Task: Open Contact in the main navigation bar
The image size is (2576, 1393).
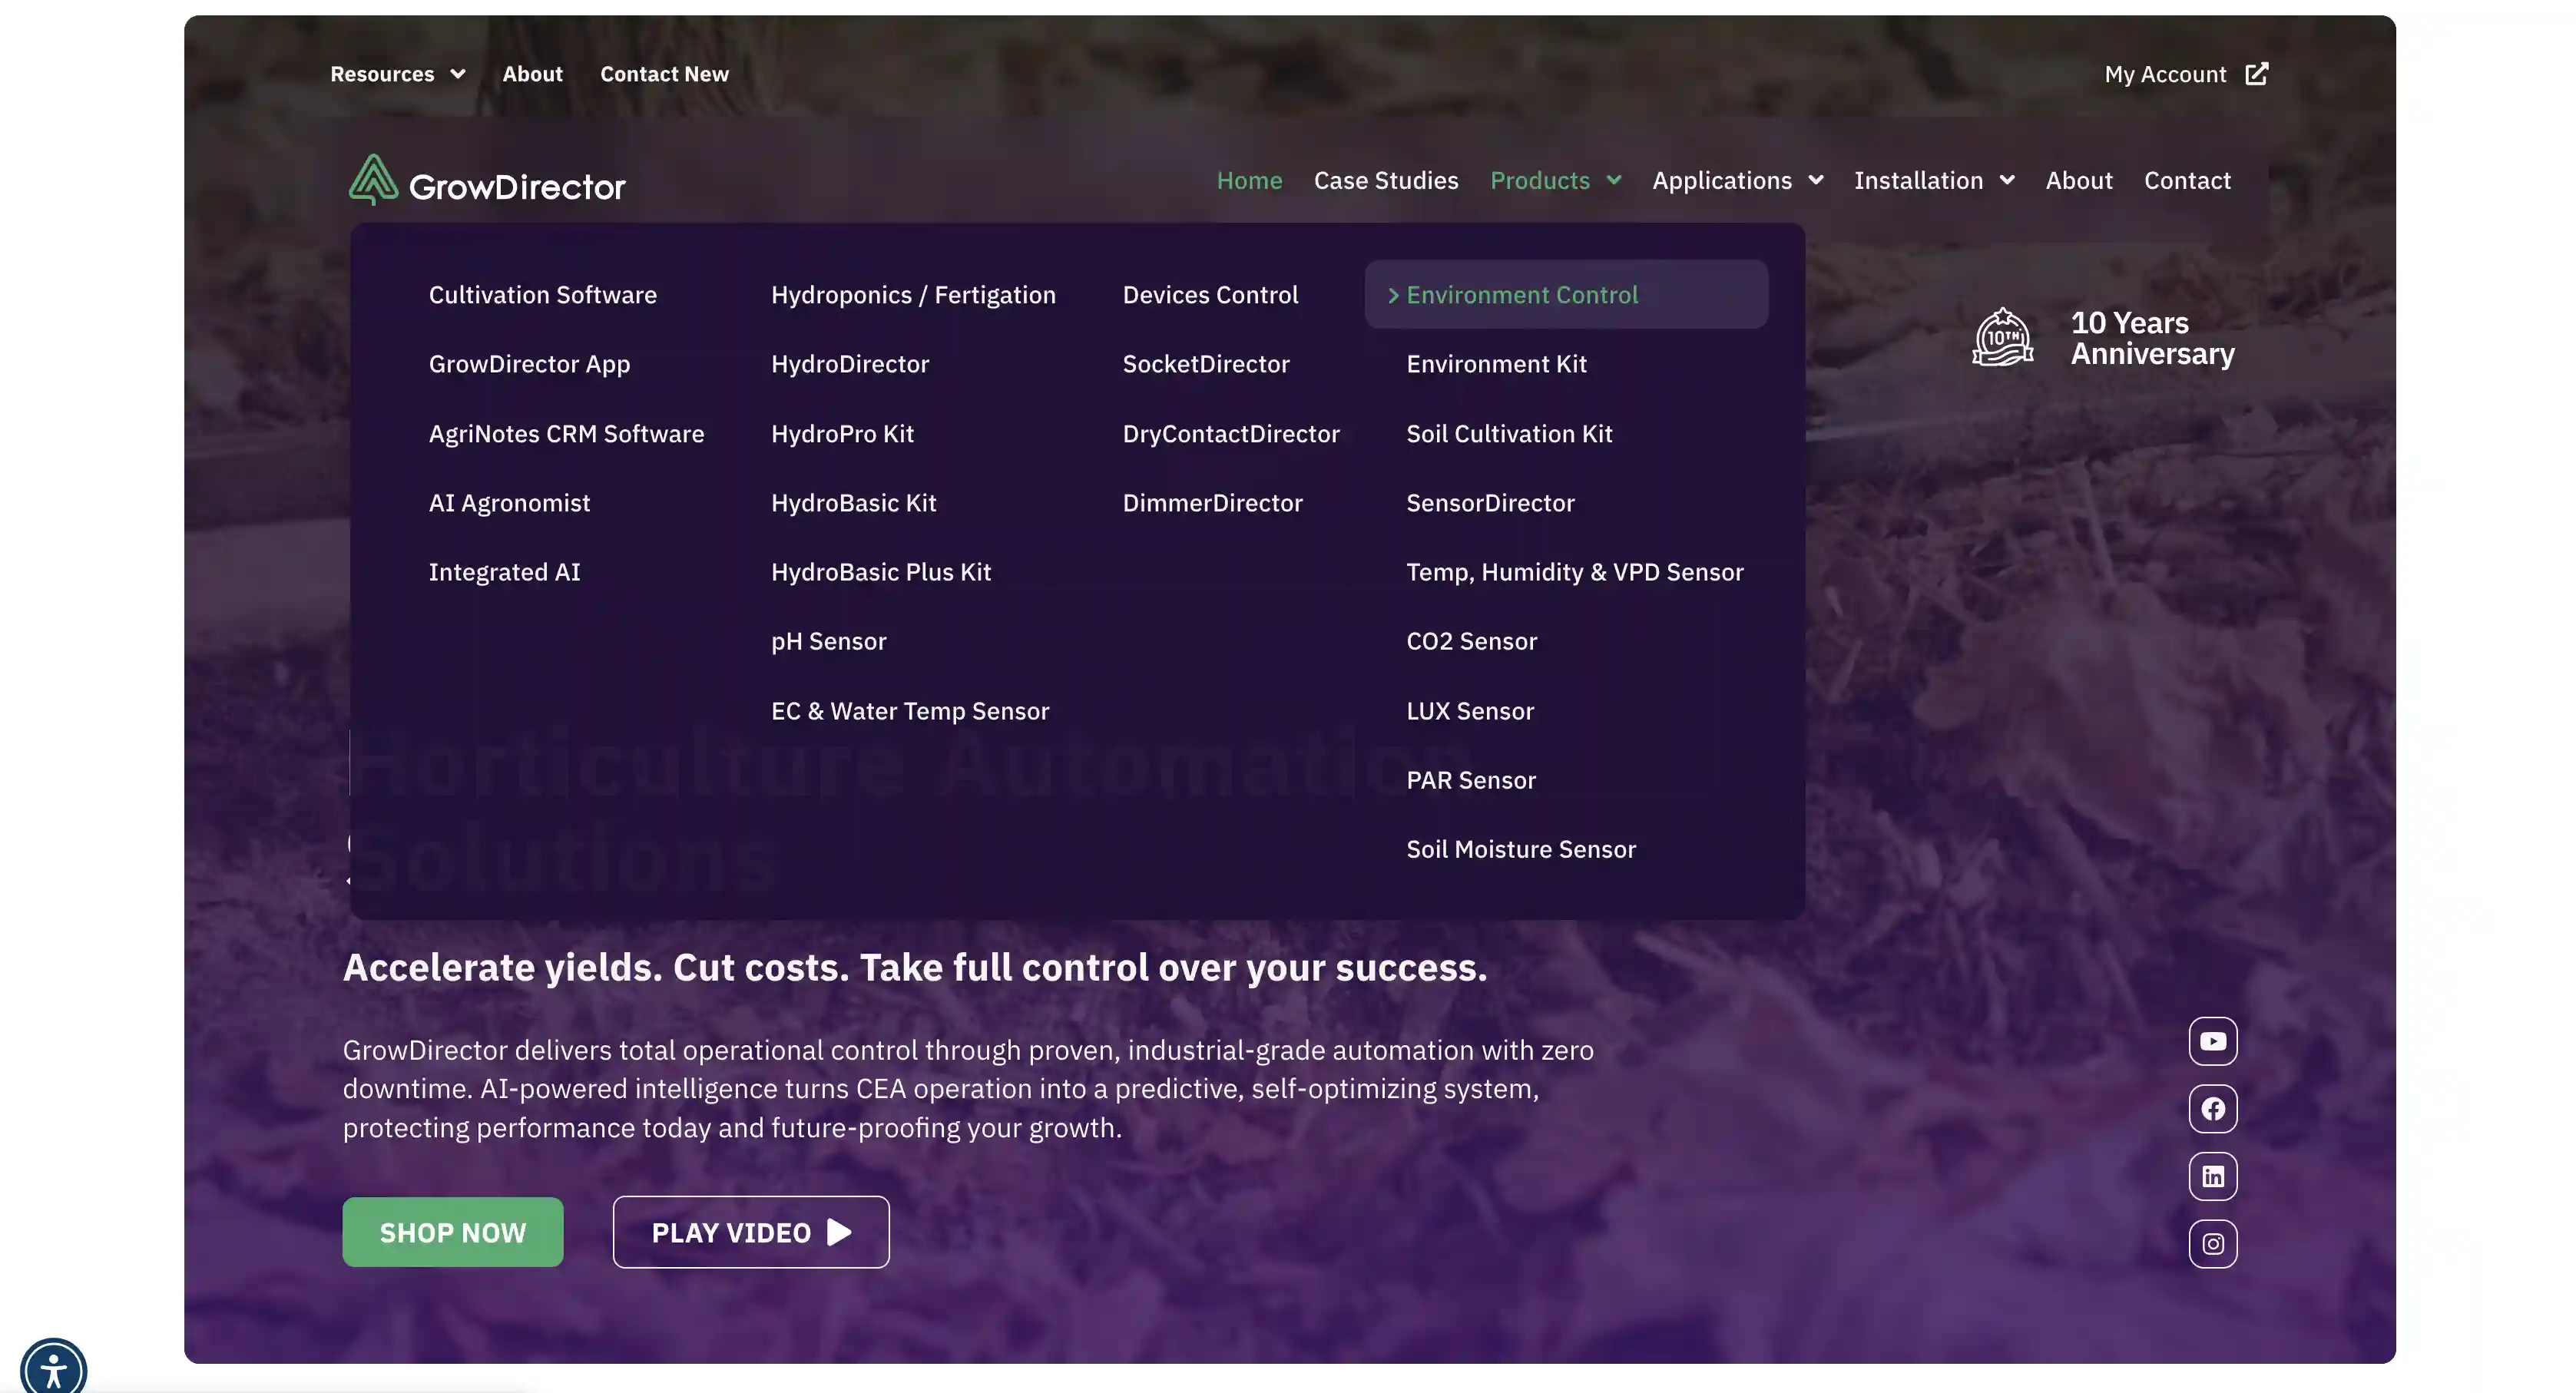Action: click(2187, 180)
